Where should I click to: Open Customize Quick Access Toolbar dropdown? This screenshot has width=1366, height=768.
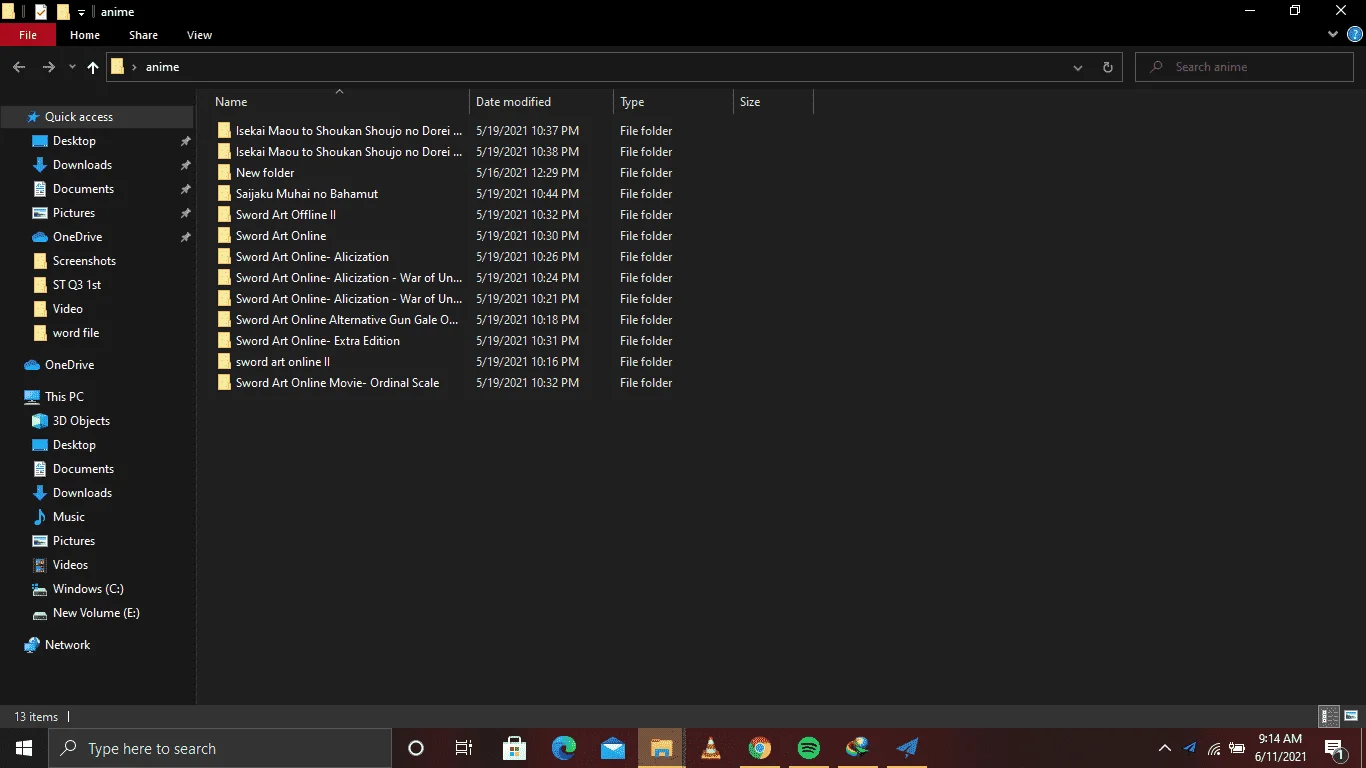[x=82, y=12]
